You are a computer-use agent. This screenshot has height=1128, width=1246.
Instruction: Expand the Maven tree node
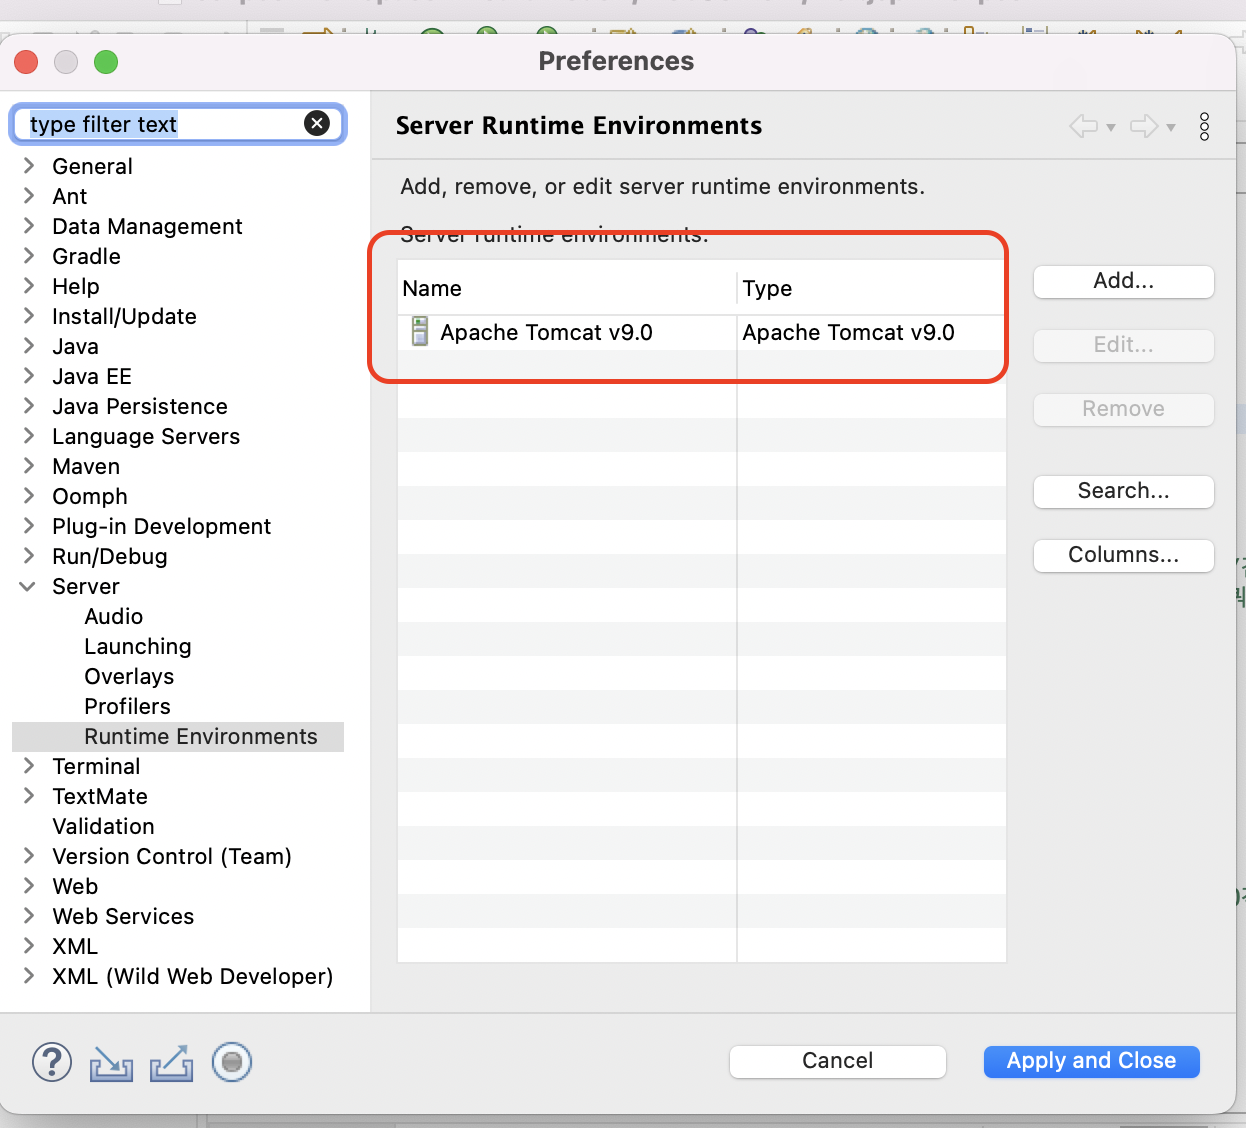[x=29, y=465]
